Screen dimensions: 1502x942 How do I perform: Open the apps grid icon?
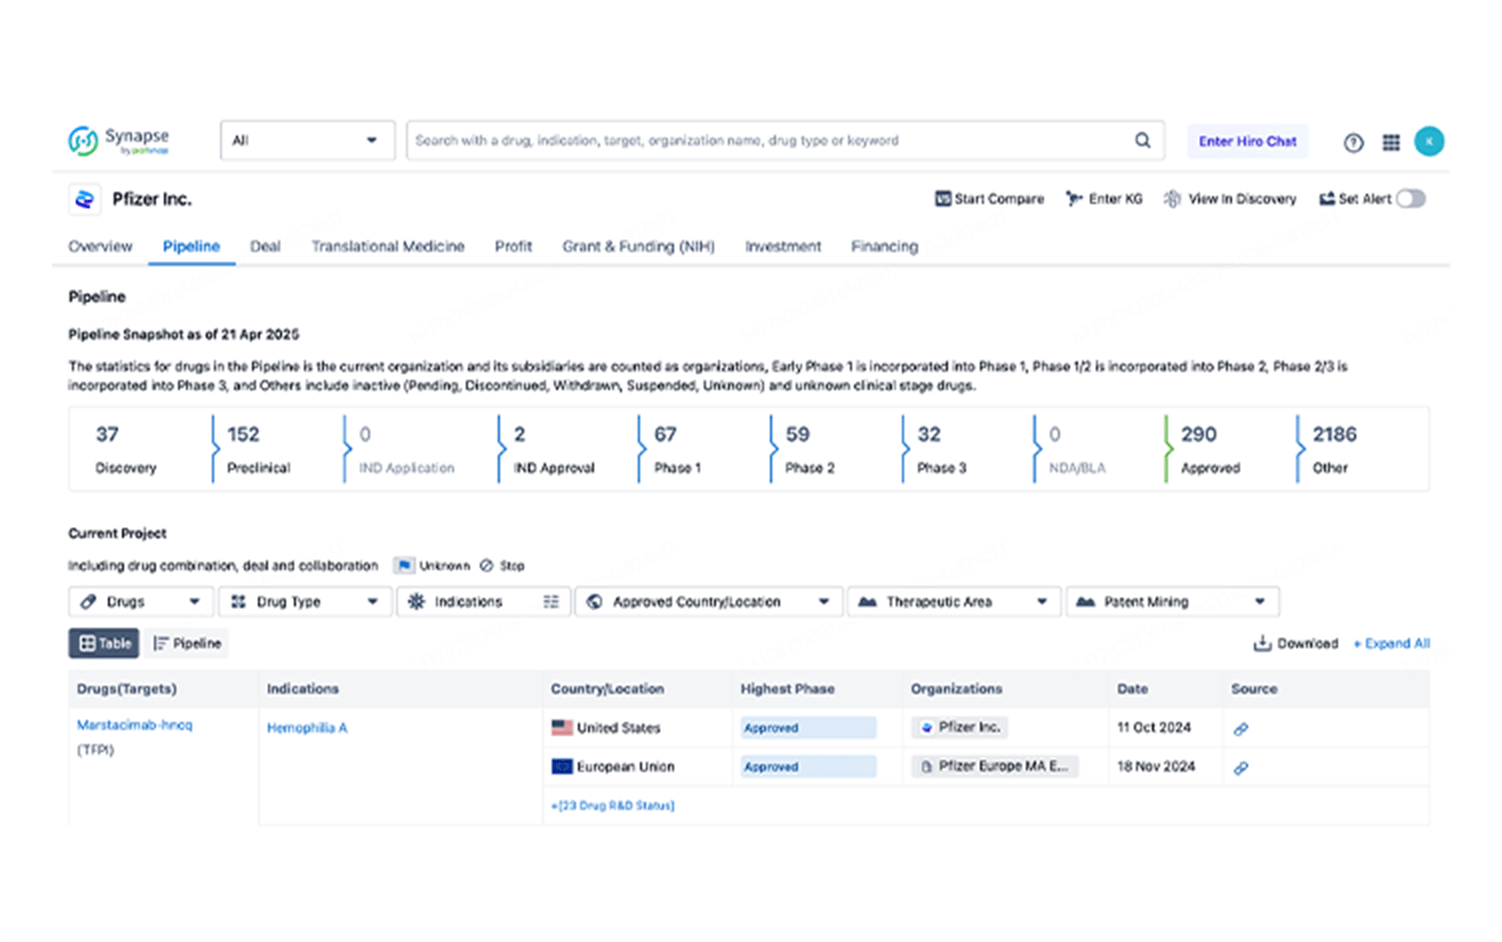[1391, 143]
